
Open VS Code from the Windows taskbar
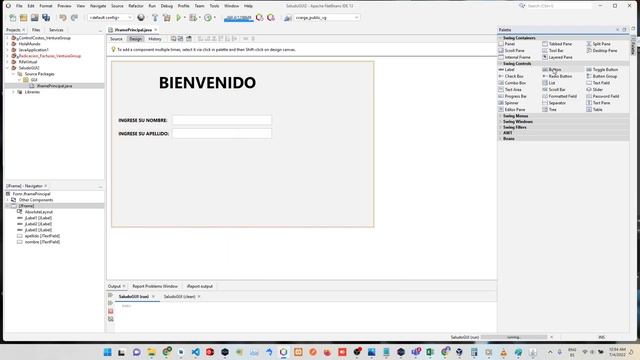[x=195, y=352]
